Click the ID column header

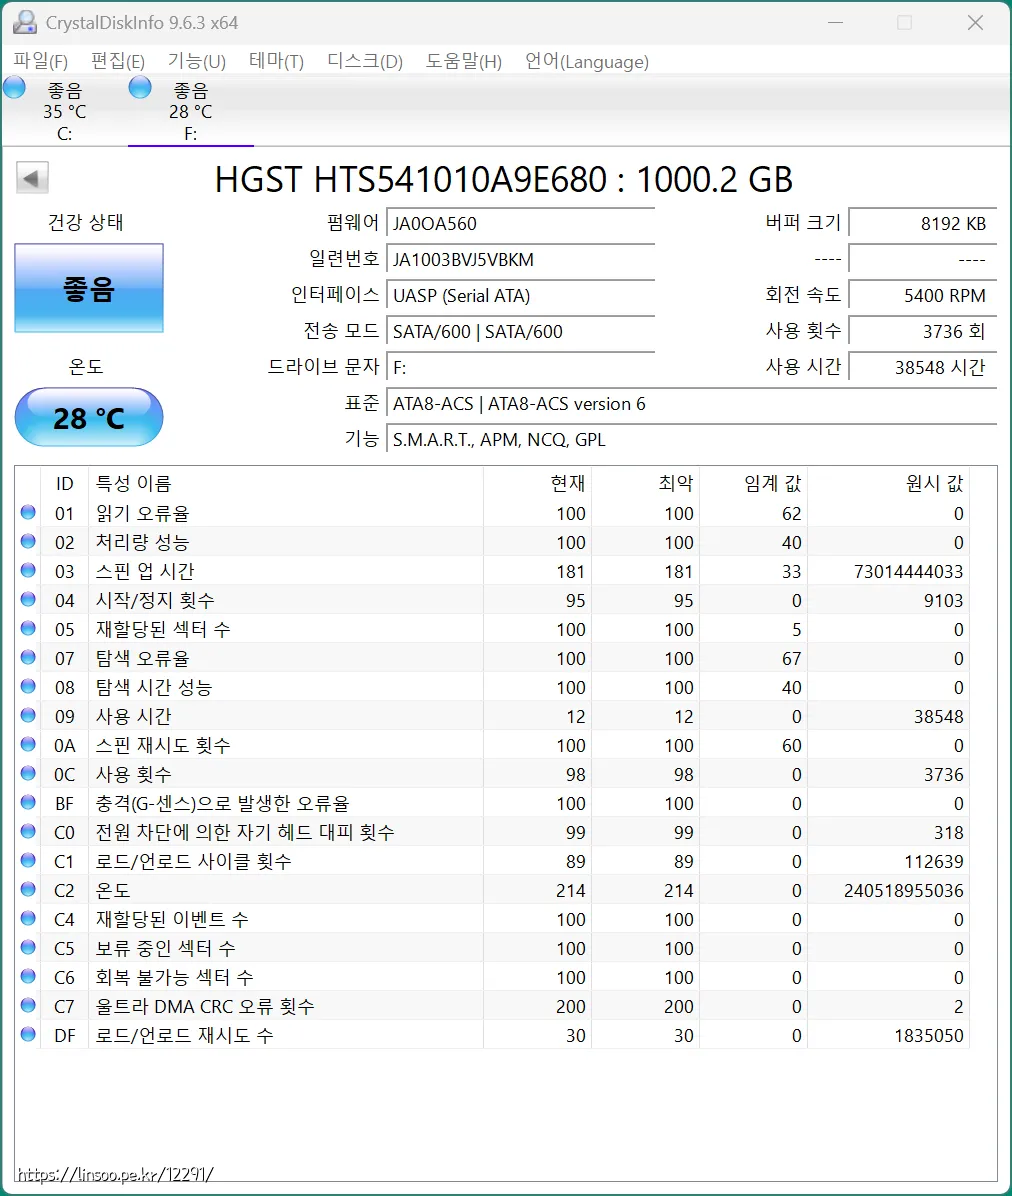point(65,483)
